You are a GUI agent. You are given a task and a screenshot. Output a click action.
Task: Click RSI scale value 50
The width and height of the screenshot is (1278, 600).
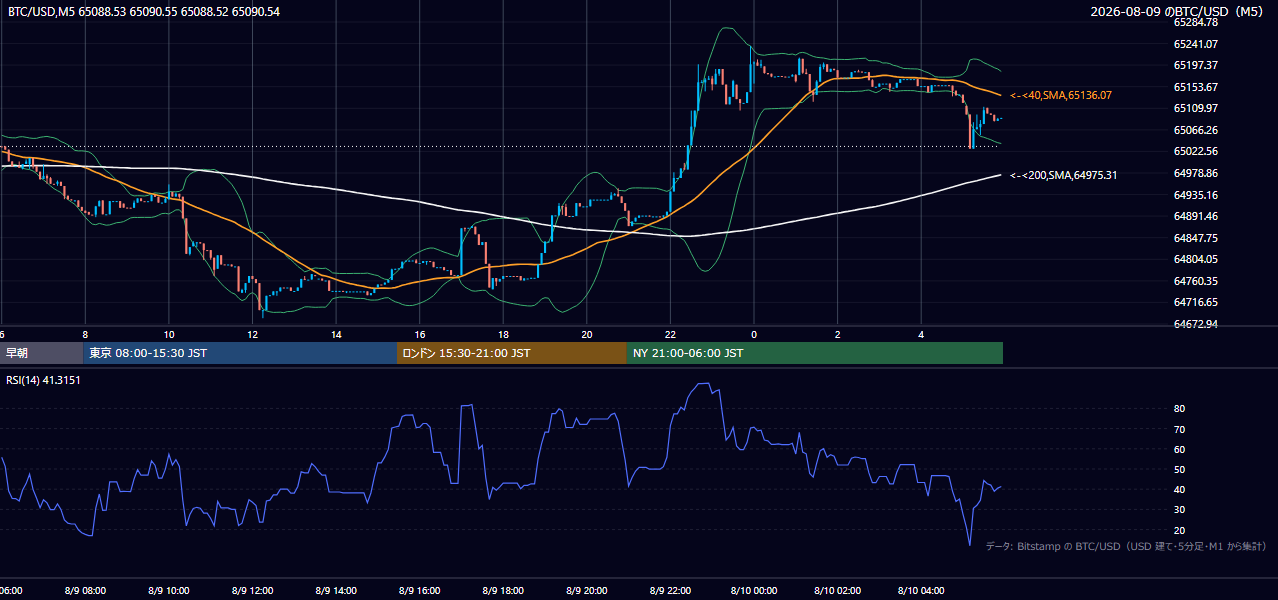tap(1180, 469)
